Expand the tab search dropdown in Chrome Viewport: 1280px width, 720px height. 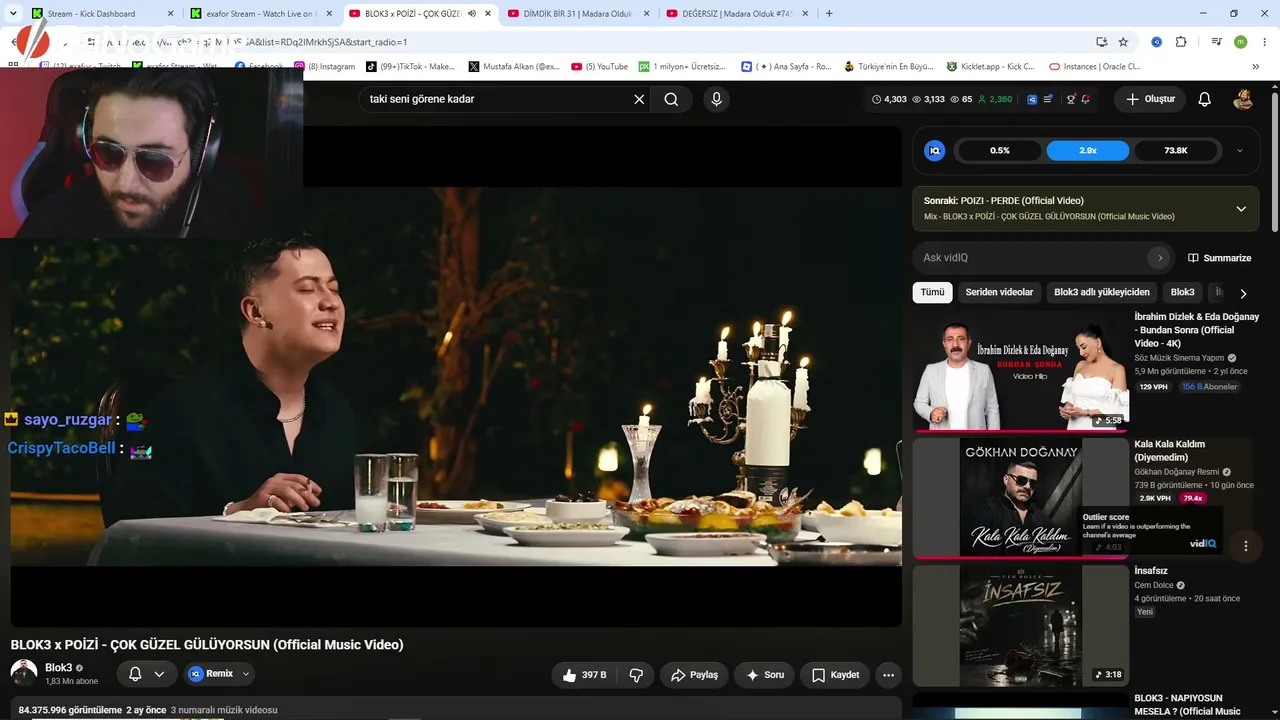click(15, 13)
